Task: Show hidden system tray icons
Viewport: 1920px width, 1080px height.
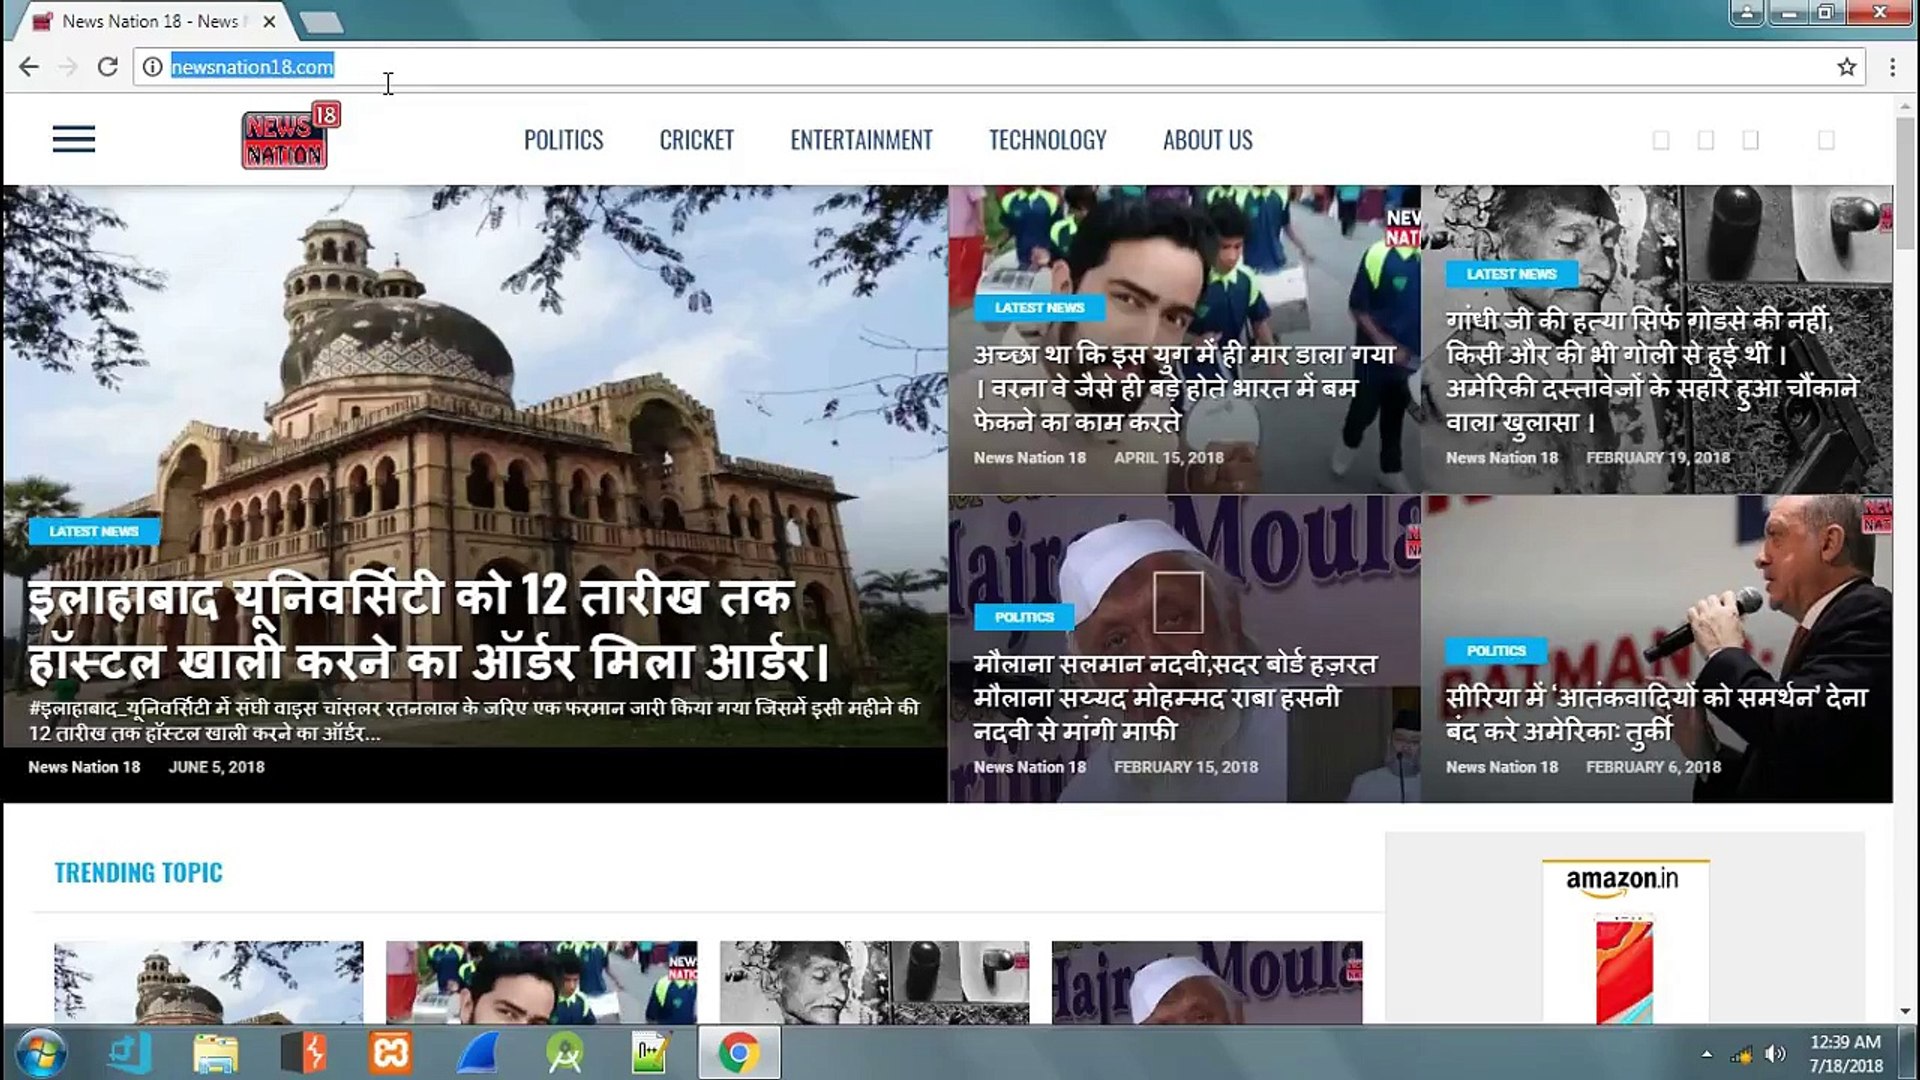Action: pyautogui.click(x=1707, y=1054)
